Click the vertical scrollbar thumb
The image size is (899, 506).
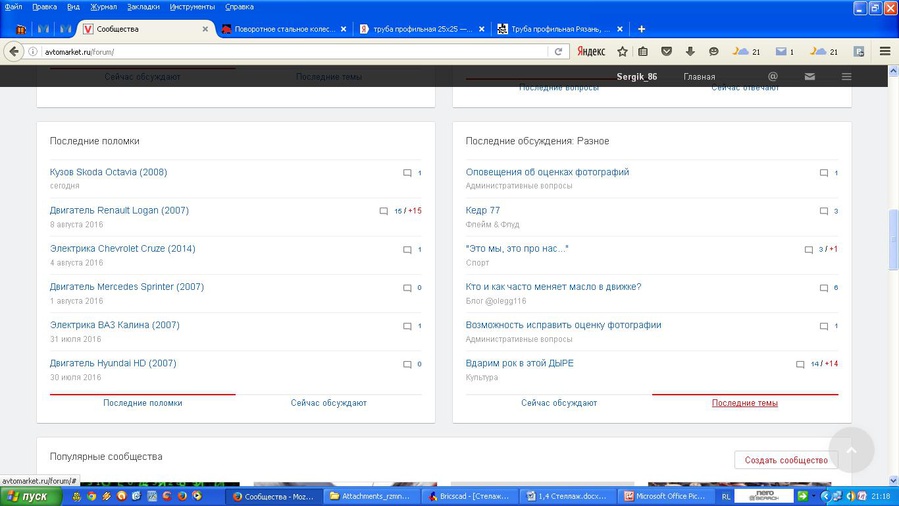(x=893, y=239)
